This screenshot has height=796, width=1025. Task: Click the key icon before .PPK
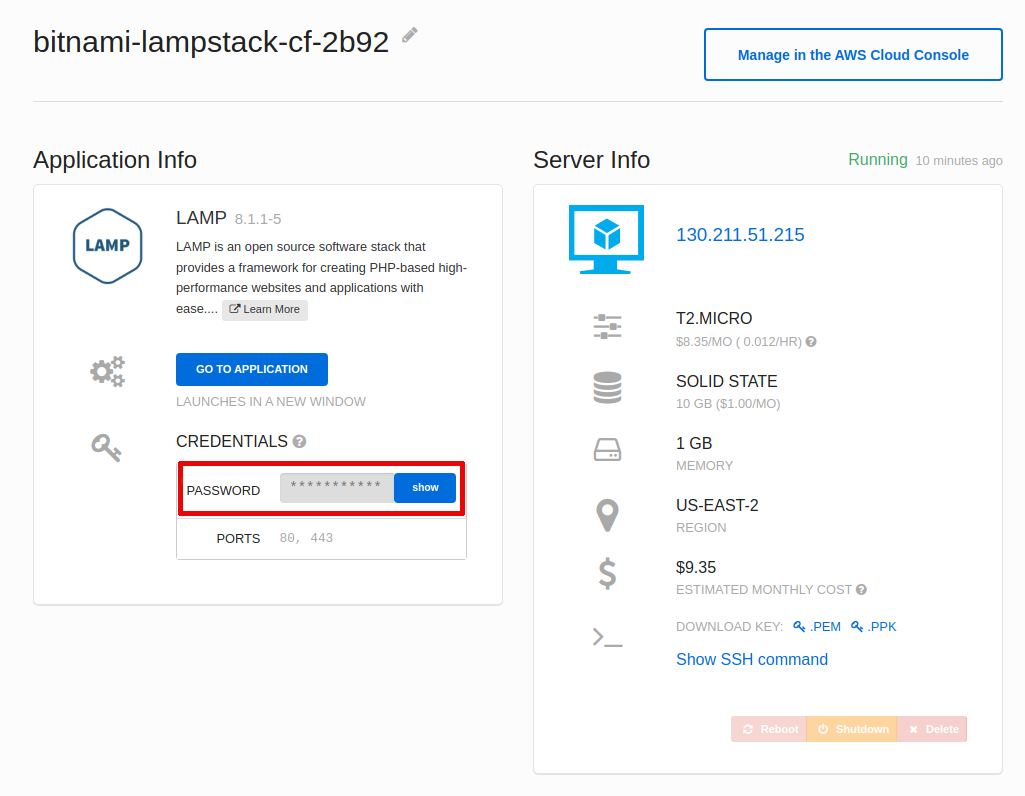(856, 627)
